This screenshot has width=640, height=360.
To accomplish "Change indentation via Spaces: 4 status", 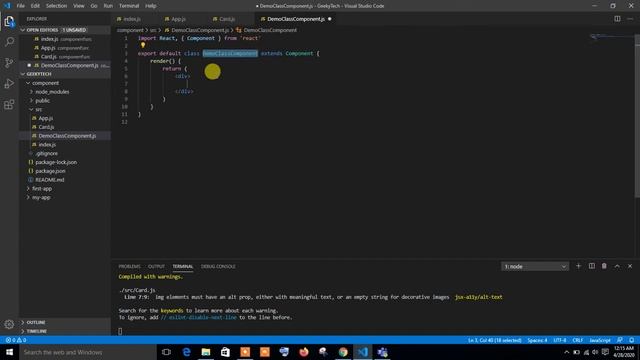I will 537,340.
